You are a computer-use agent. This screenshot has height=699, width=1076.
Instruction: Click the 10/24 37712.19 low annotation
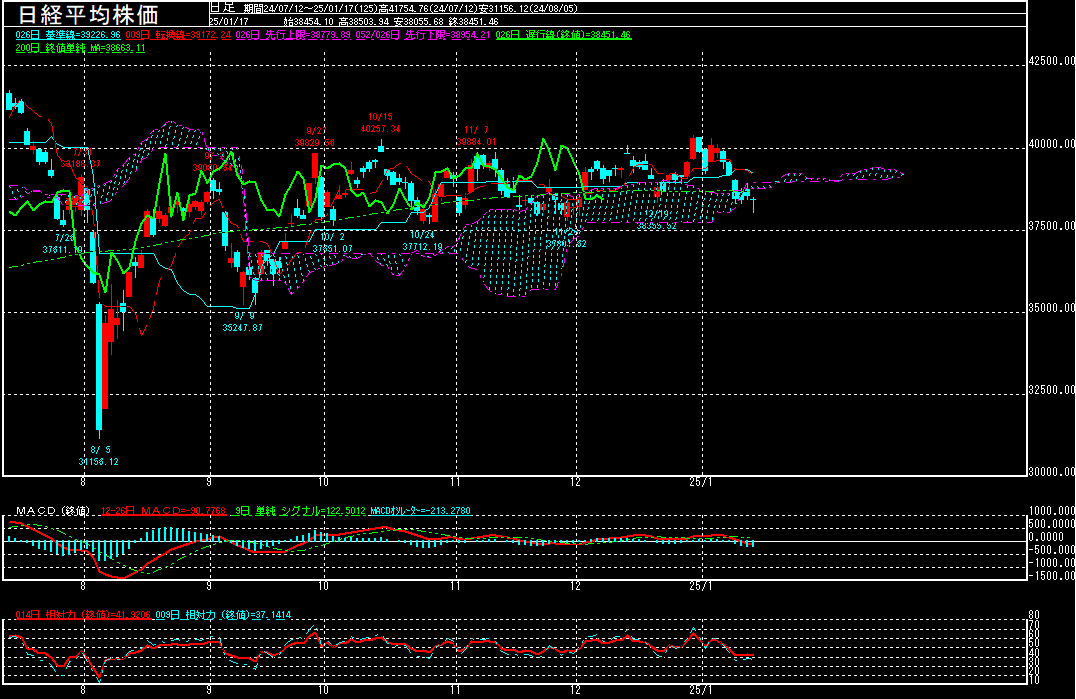(423, 241)
